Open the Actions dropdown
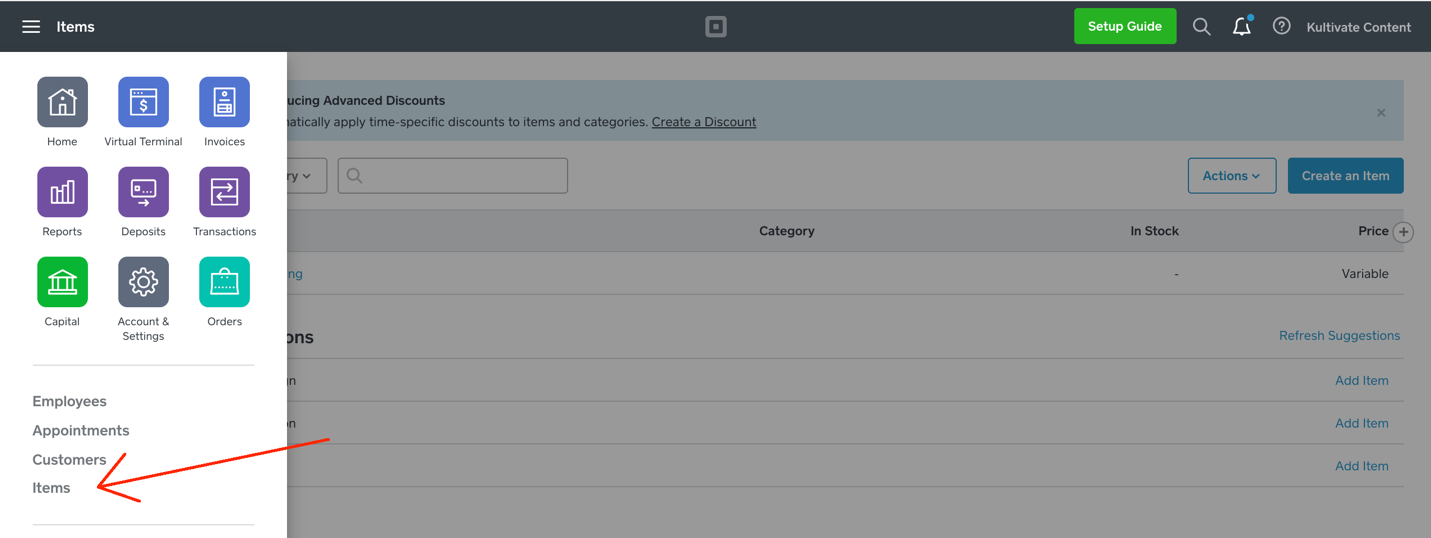The height and width of the screenshot is (538, 1431). 1231,175
